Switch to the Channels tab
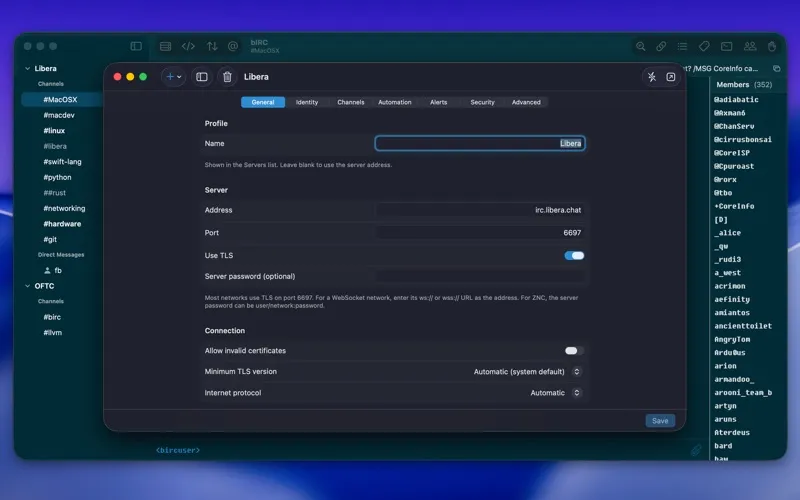 click(x=351, y=102)
